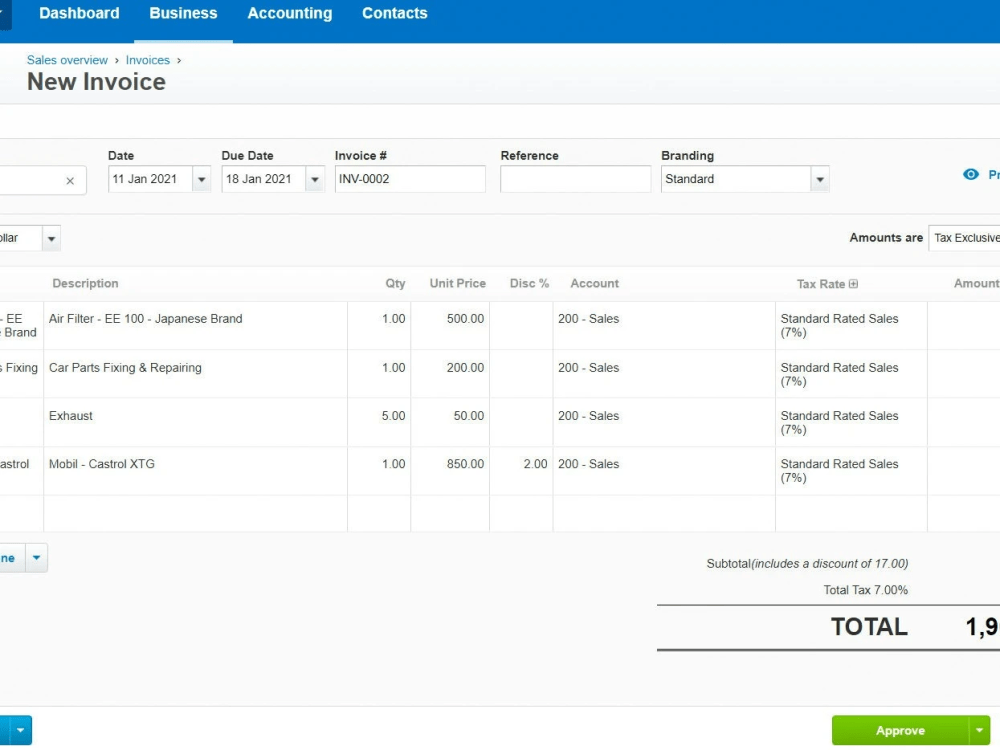Image resolution: width=1000 pixels, height=750 pixels.
Task: Select Car Parts Fixing & Repairing description
Action: [195, 374]
